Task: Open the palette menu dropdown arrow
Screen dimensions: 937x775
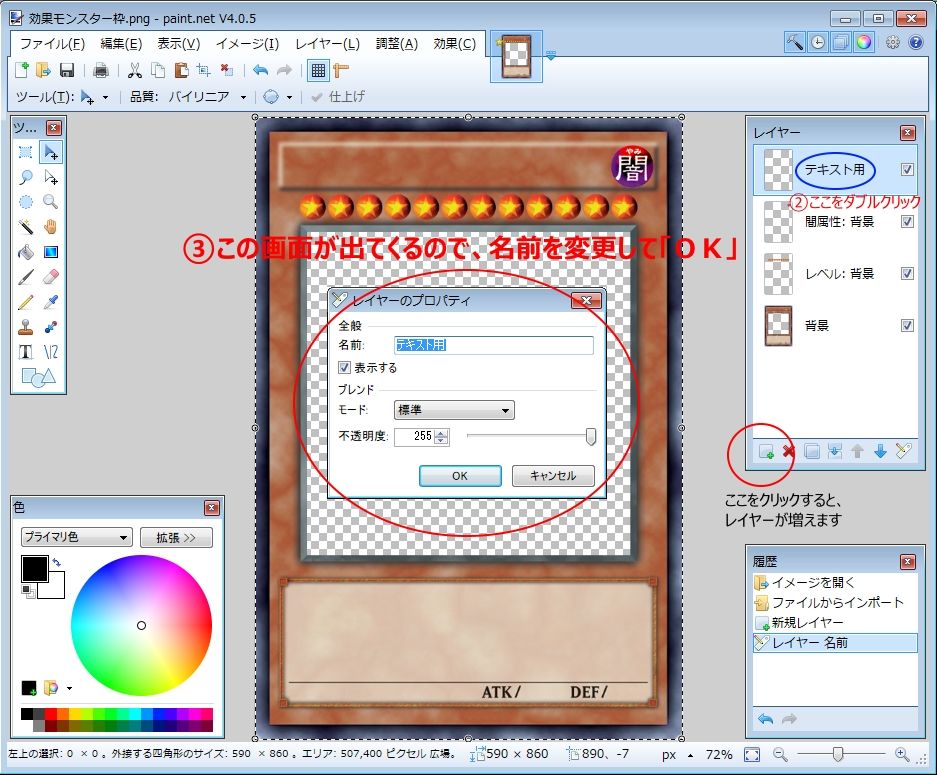Action: (x=69, y=688)
